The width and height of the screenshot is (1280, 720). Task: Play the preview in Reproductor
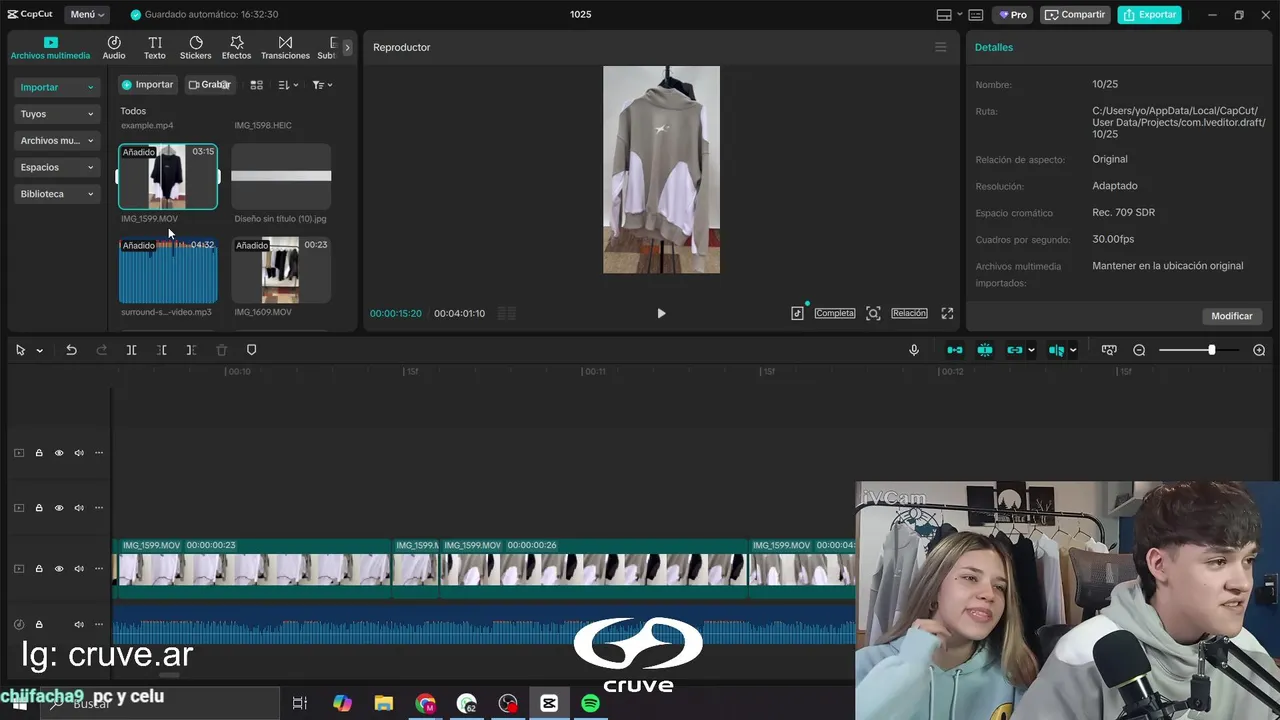pos(661,313)
